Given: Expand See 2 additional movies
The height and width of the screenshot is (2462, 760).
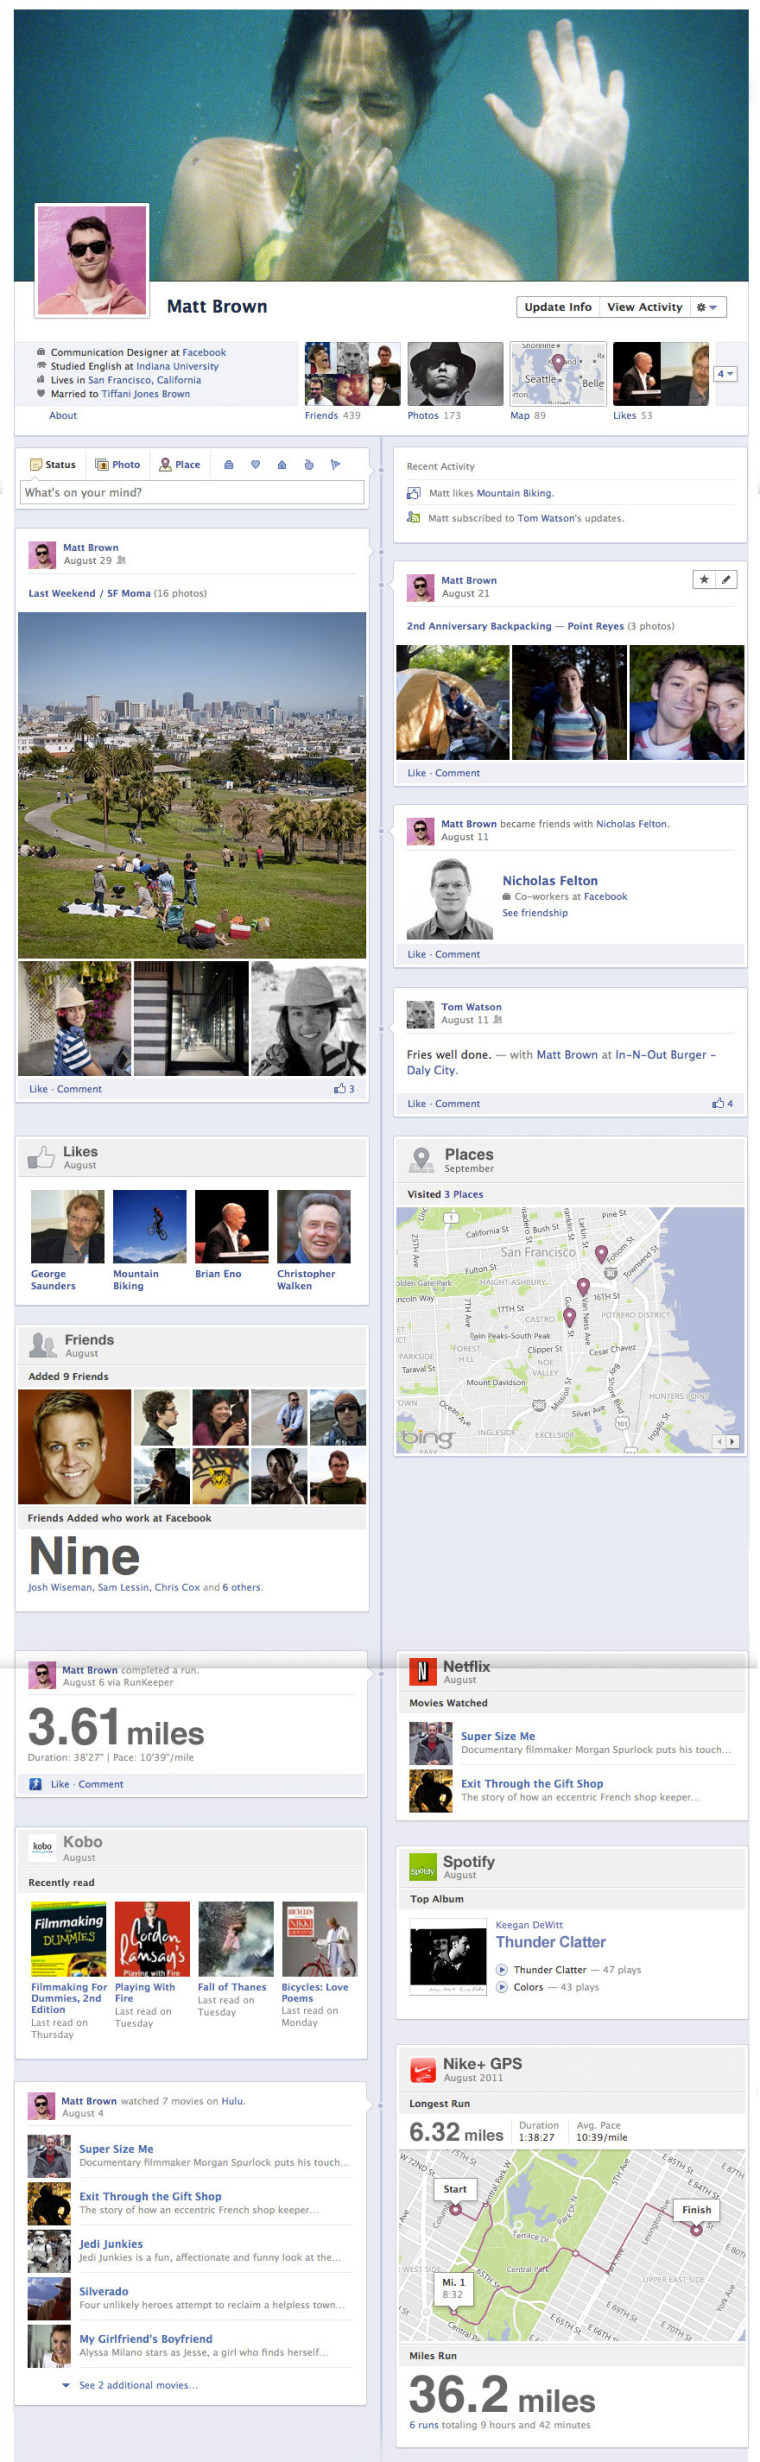Looking at the screenshot, I should click(x=131, y=2386).
